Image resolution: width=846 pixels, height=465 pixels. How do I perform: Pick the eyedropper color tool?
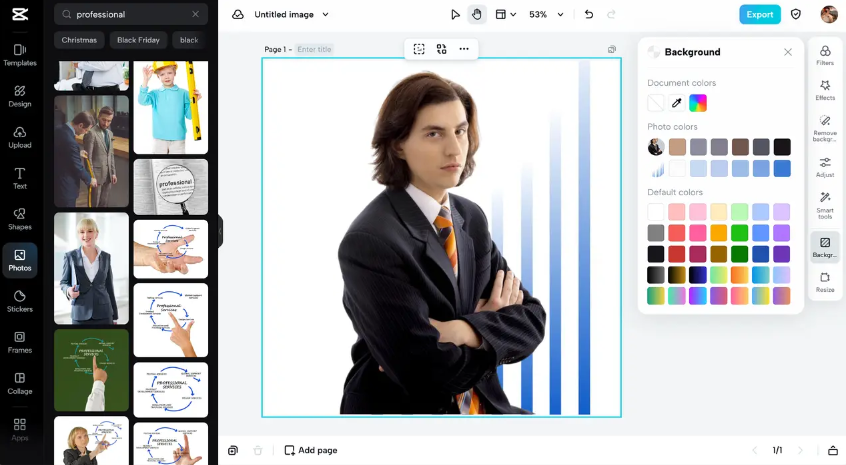[677, 102]
